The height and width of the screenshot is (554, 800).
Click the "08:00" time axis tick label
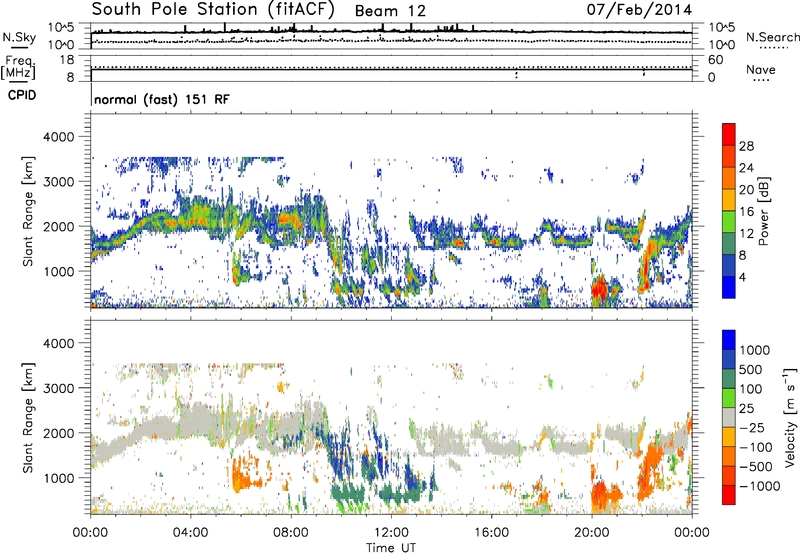[x=291, y=533]
